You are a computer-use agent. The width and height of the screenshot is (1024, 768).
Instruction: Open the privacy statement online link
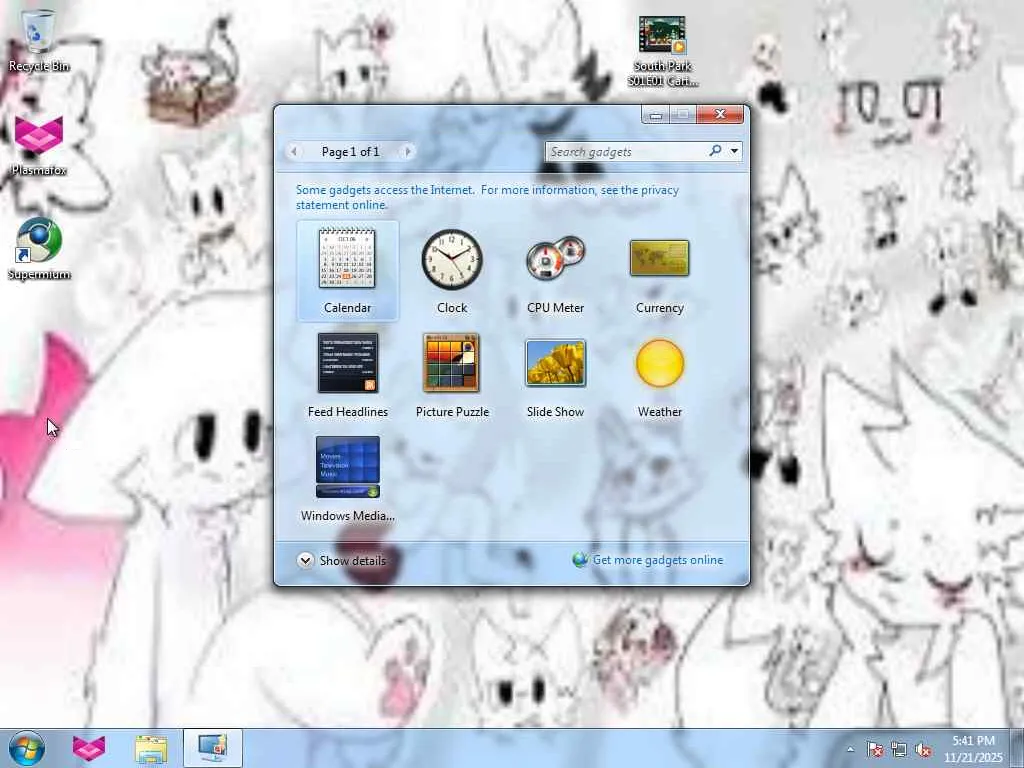coord(487,197)
